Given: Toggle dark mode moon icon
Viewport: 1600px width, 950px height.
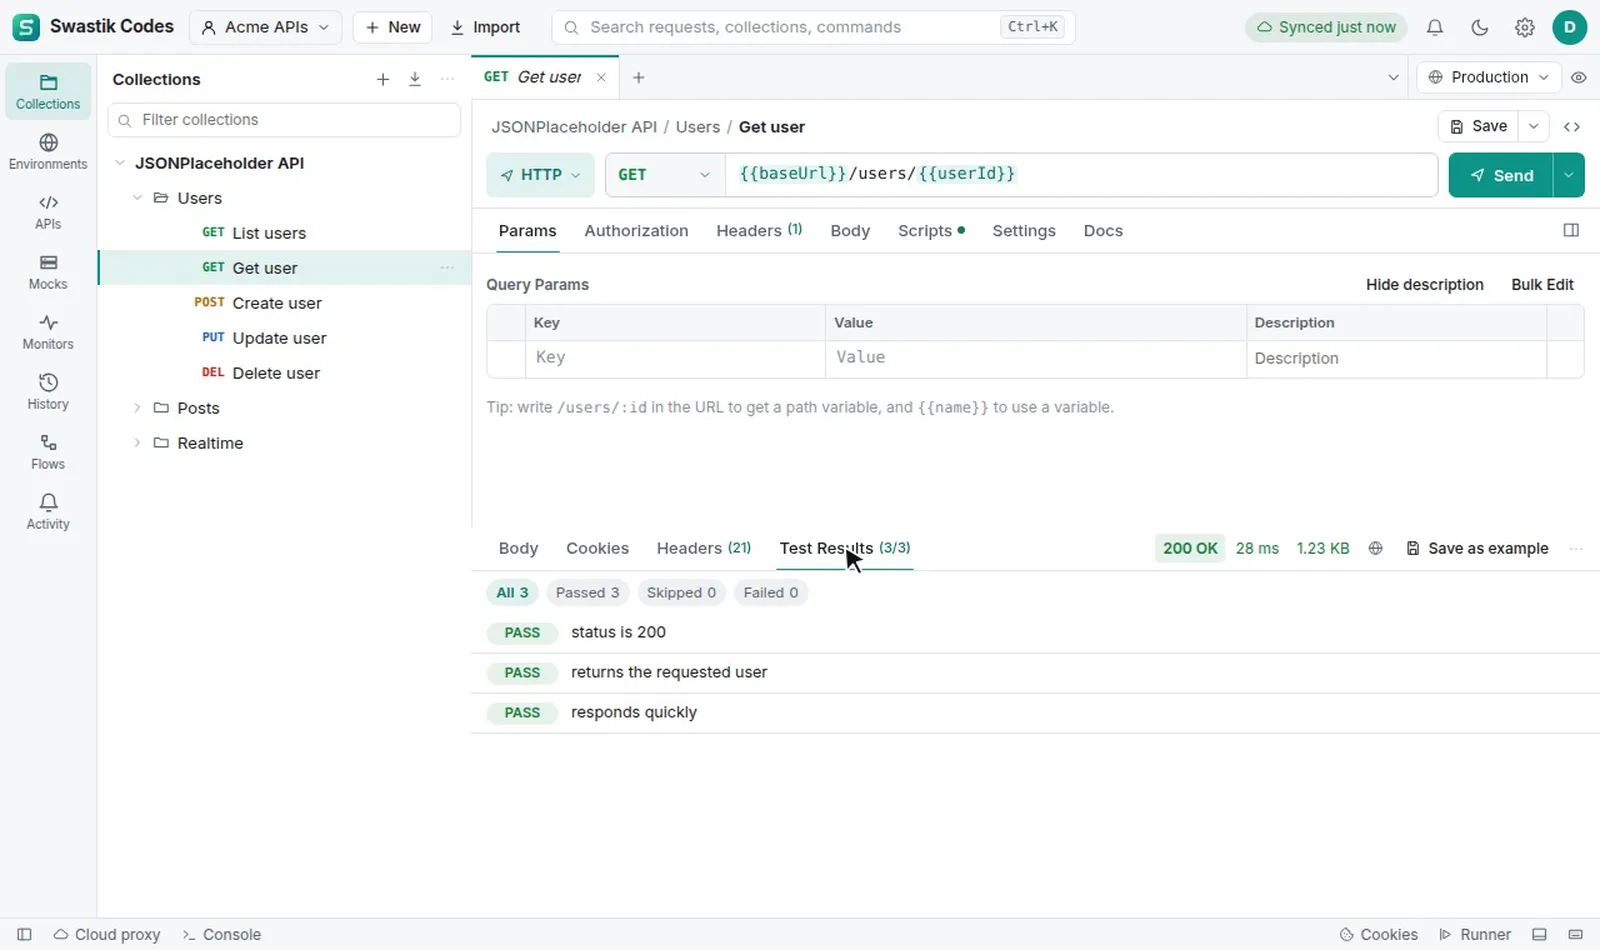Looking at the screenshot, I should [x=1480, y=27].
